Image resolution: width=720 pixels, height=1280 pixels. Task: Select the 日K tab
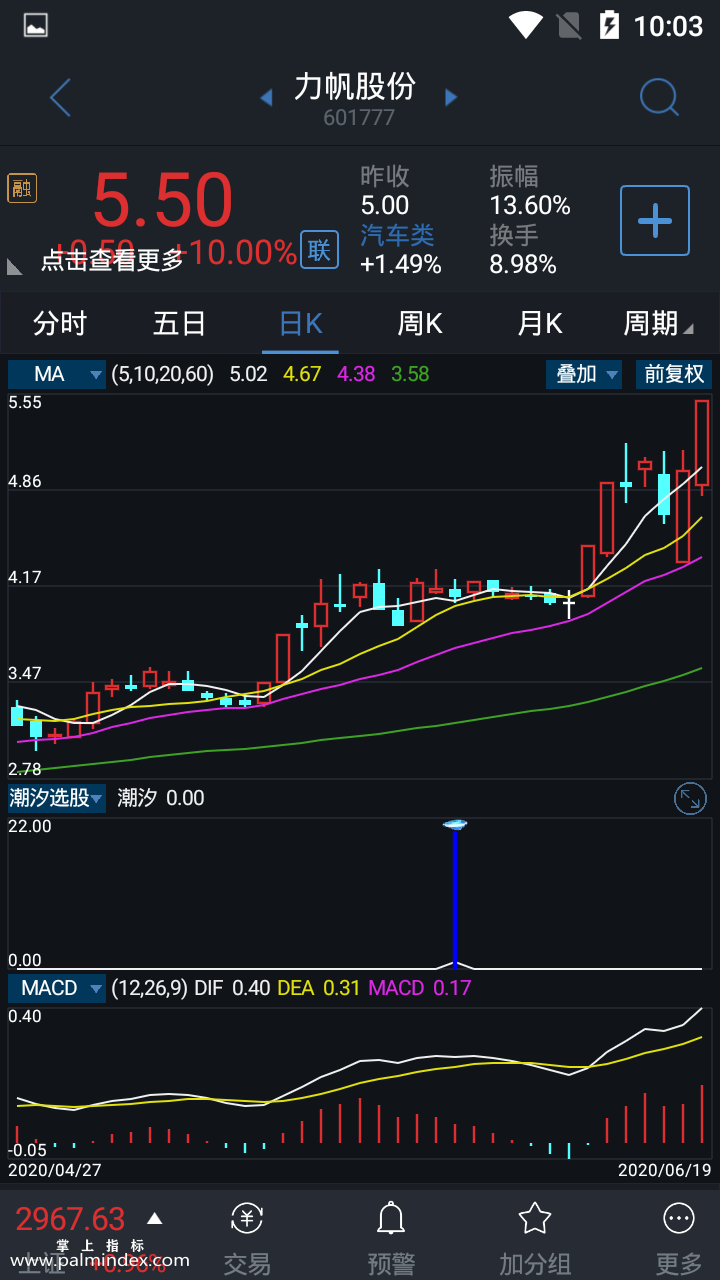point(300,323)
